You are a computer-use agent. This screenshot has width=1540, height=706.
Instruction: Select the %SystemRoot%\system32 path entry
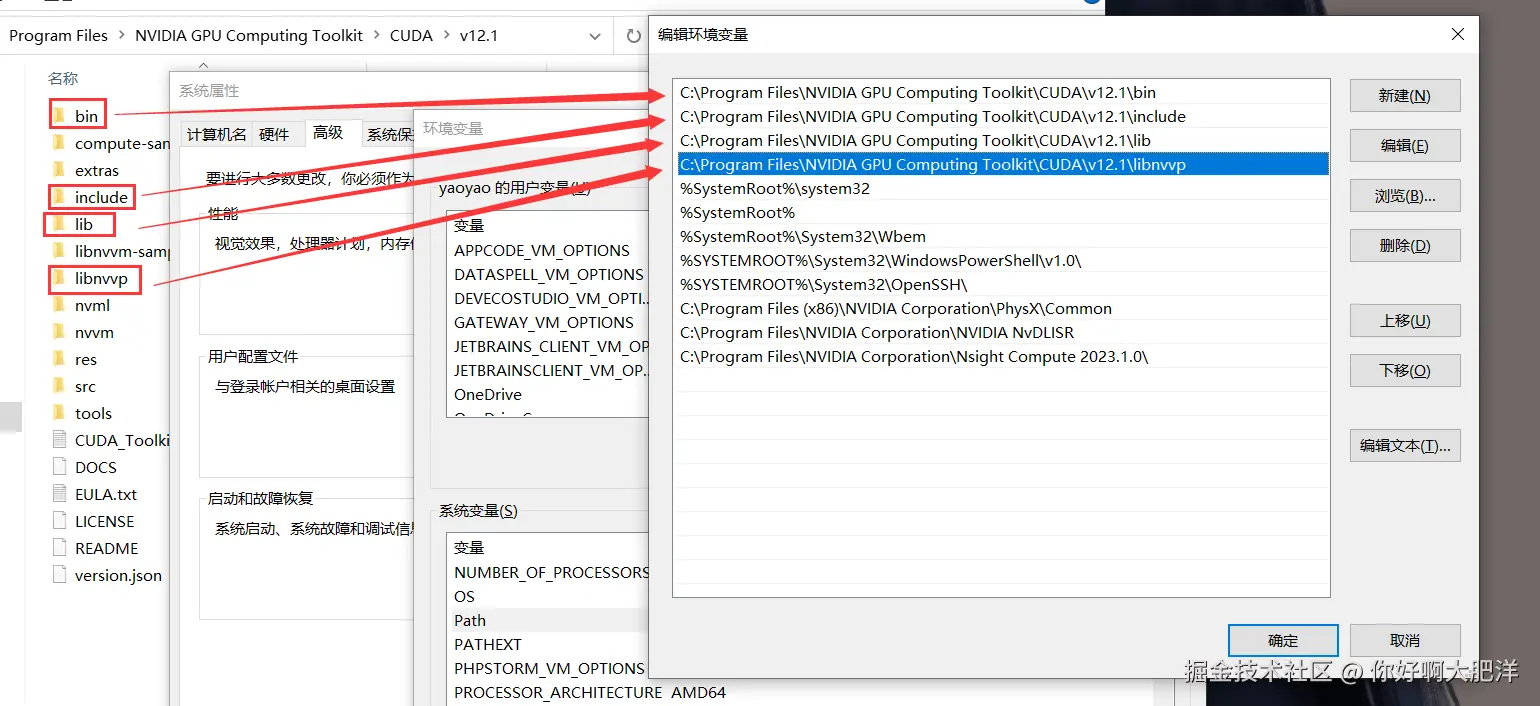pos(775,188)
